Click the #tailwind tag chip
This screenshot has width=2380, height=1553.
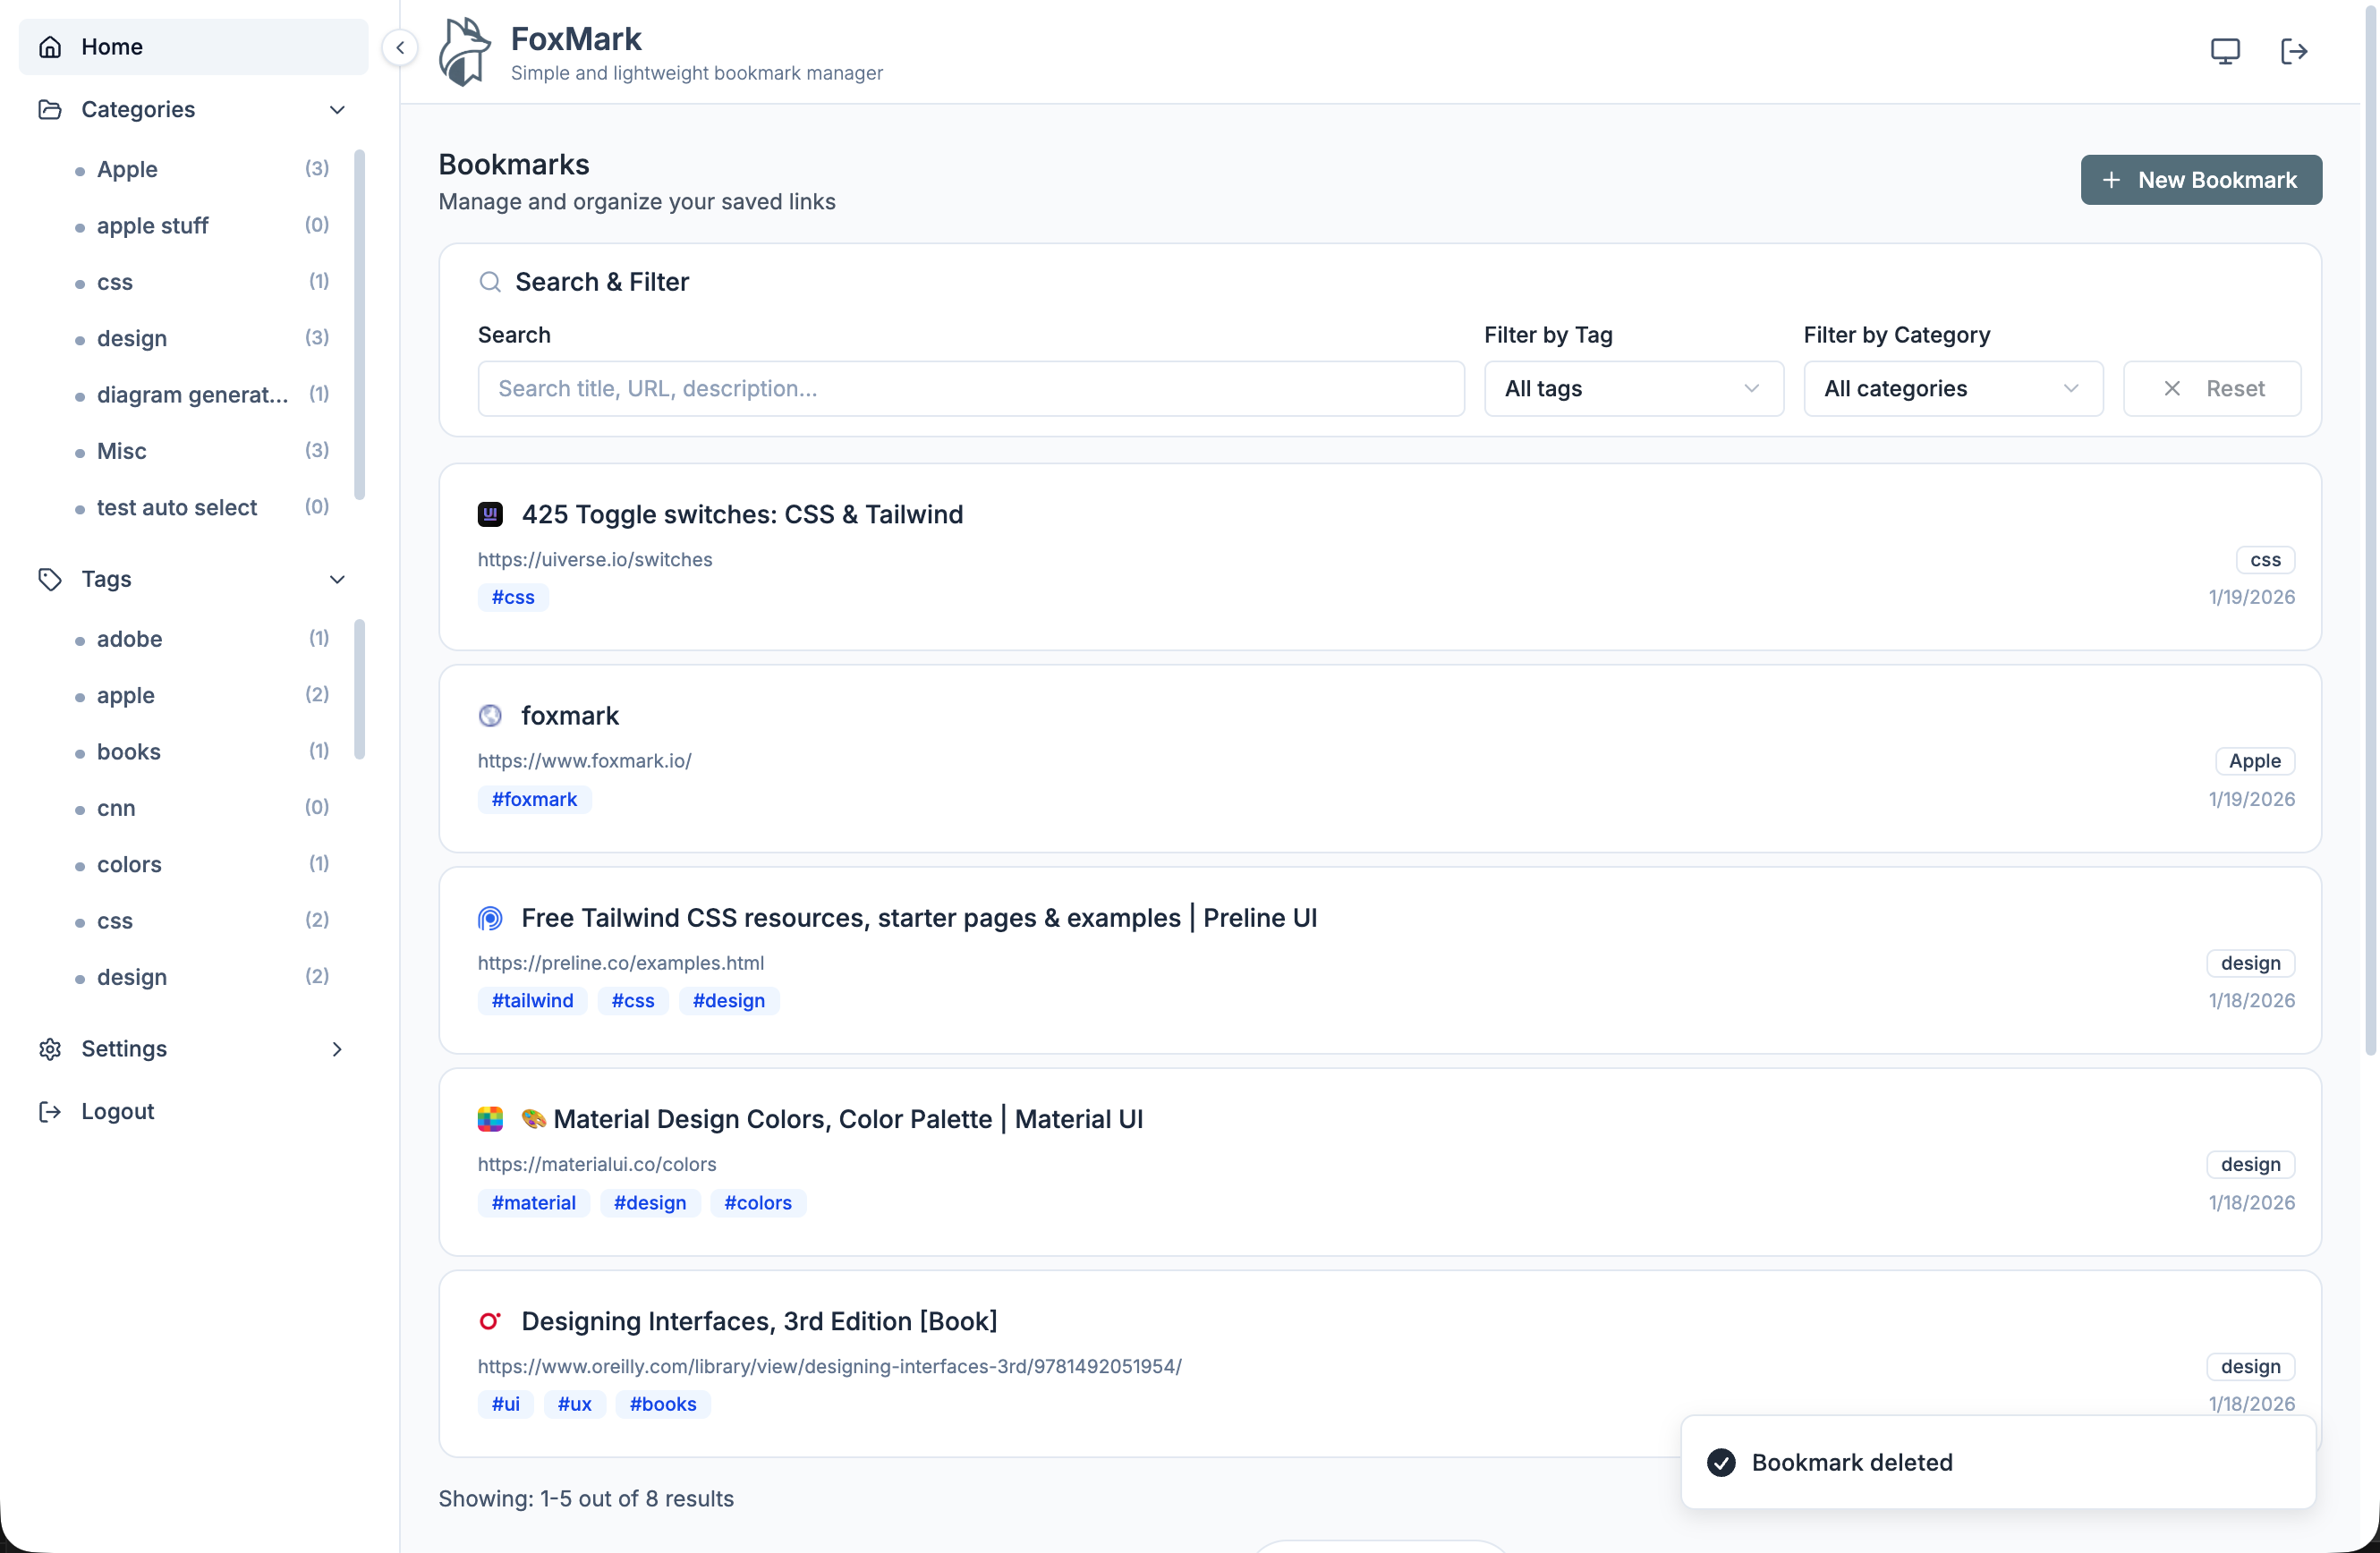click(532, 1001)
